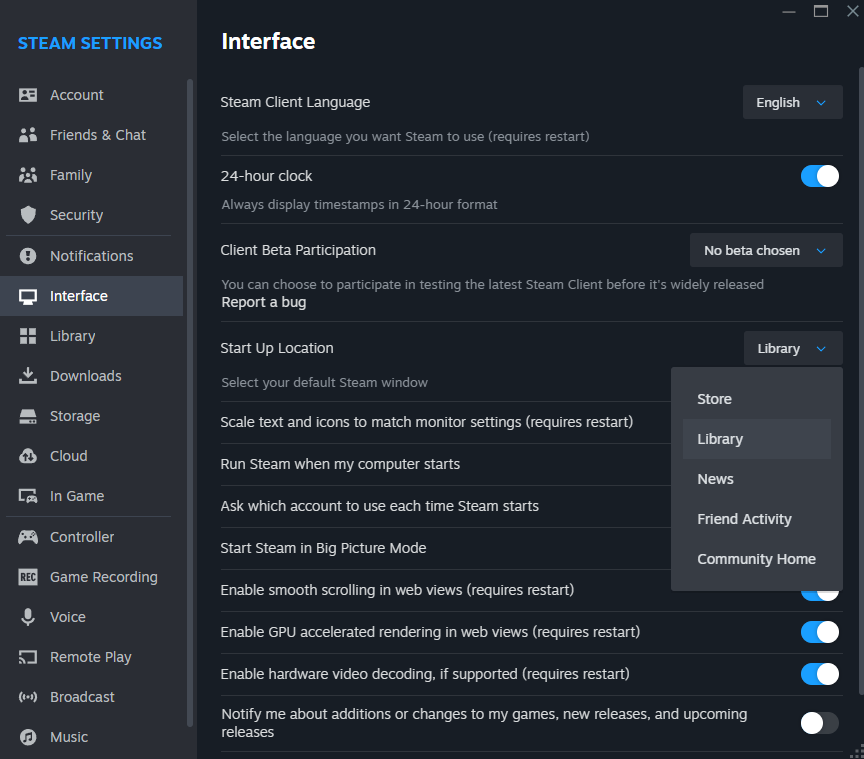The height and width of the screenshot is (759, 864).
Task: Enable game additions and releases notification toggle
Action: point(819,723)
